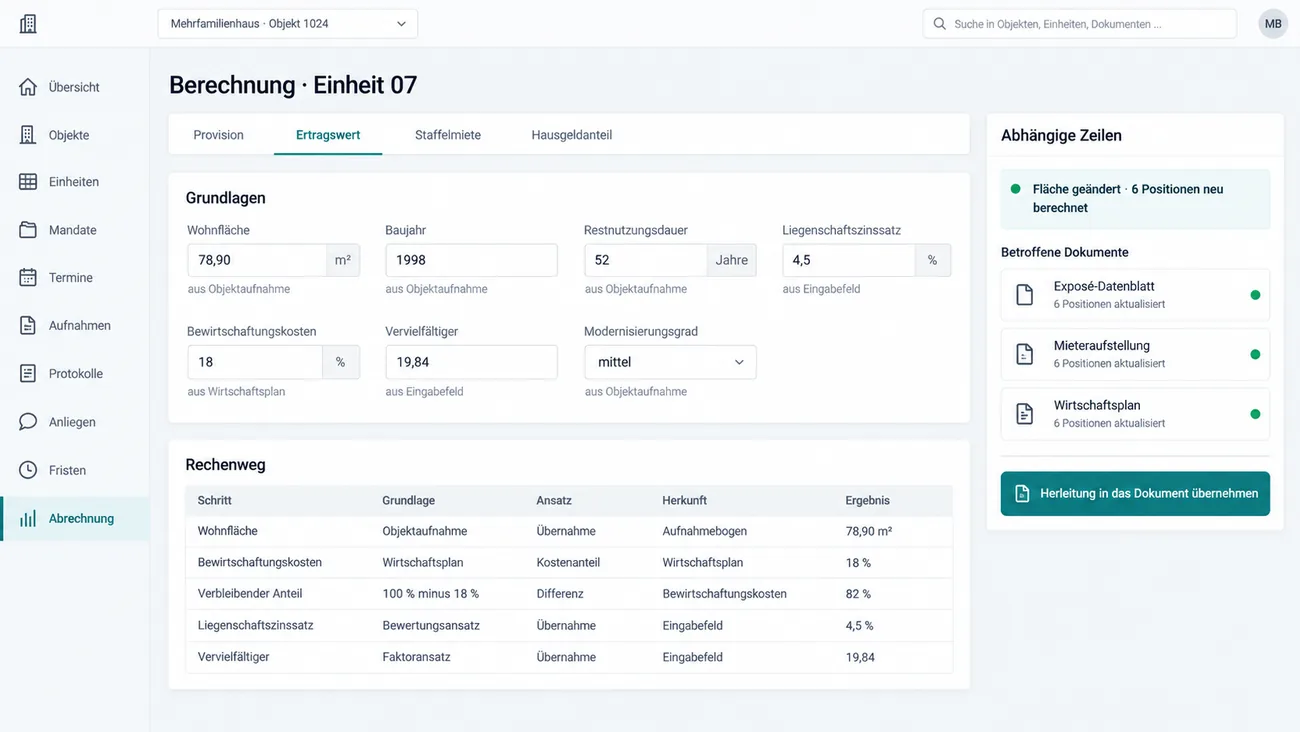Click the '100 % minus 18 %' cell
Viewport: 1300px width, 732px height.
[430, 594]
